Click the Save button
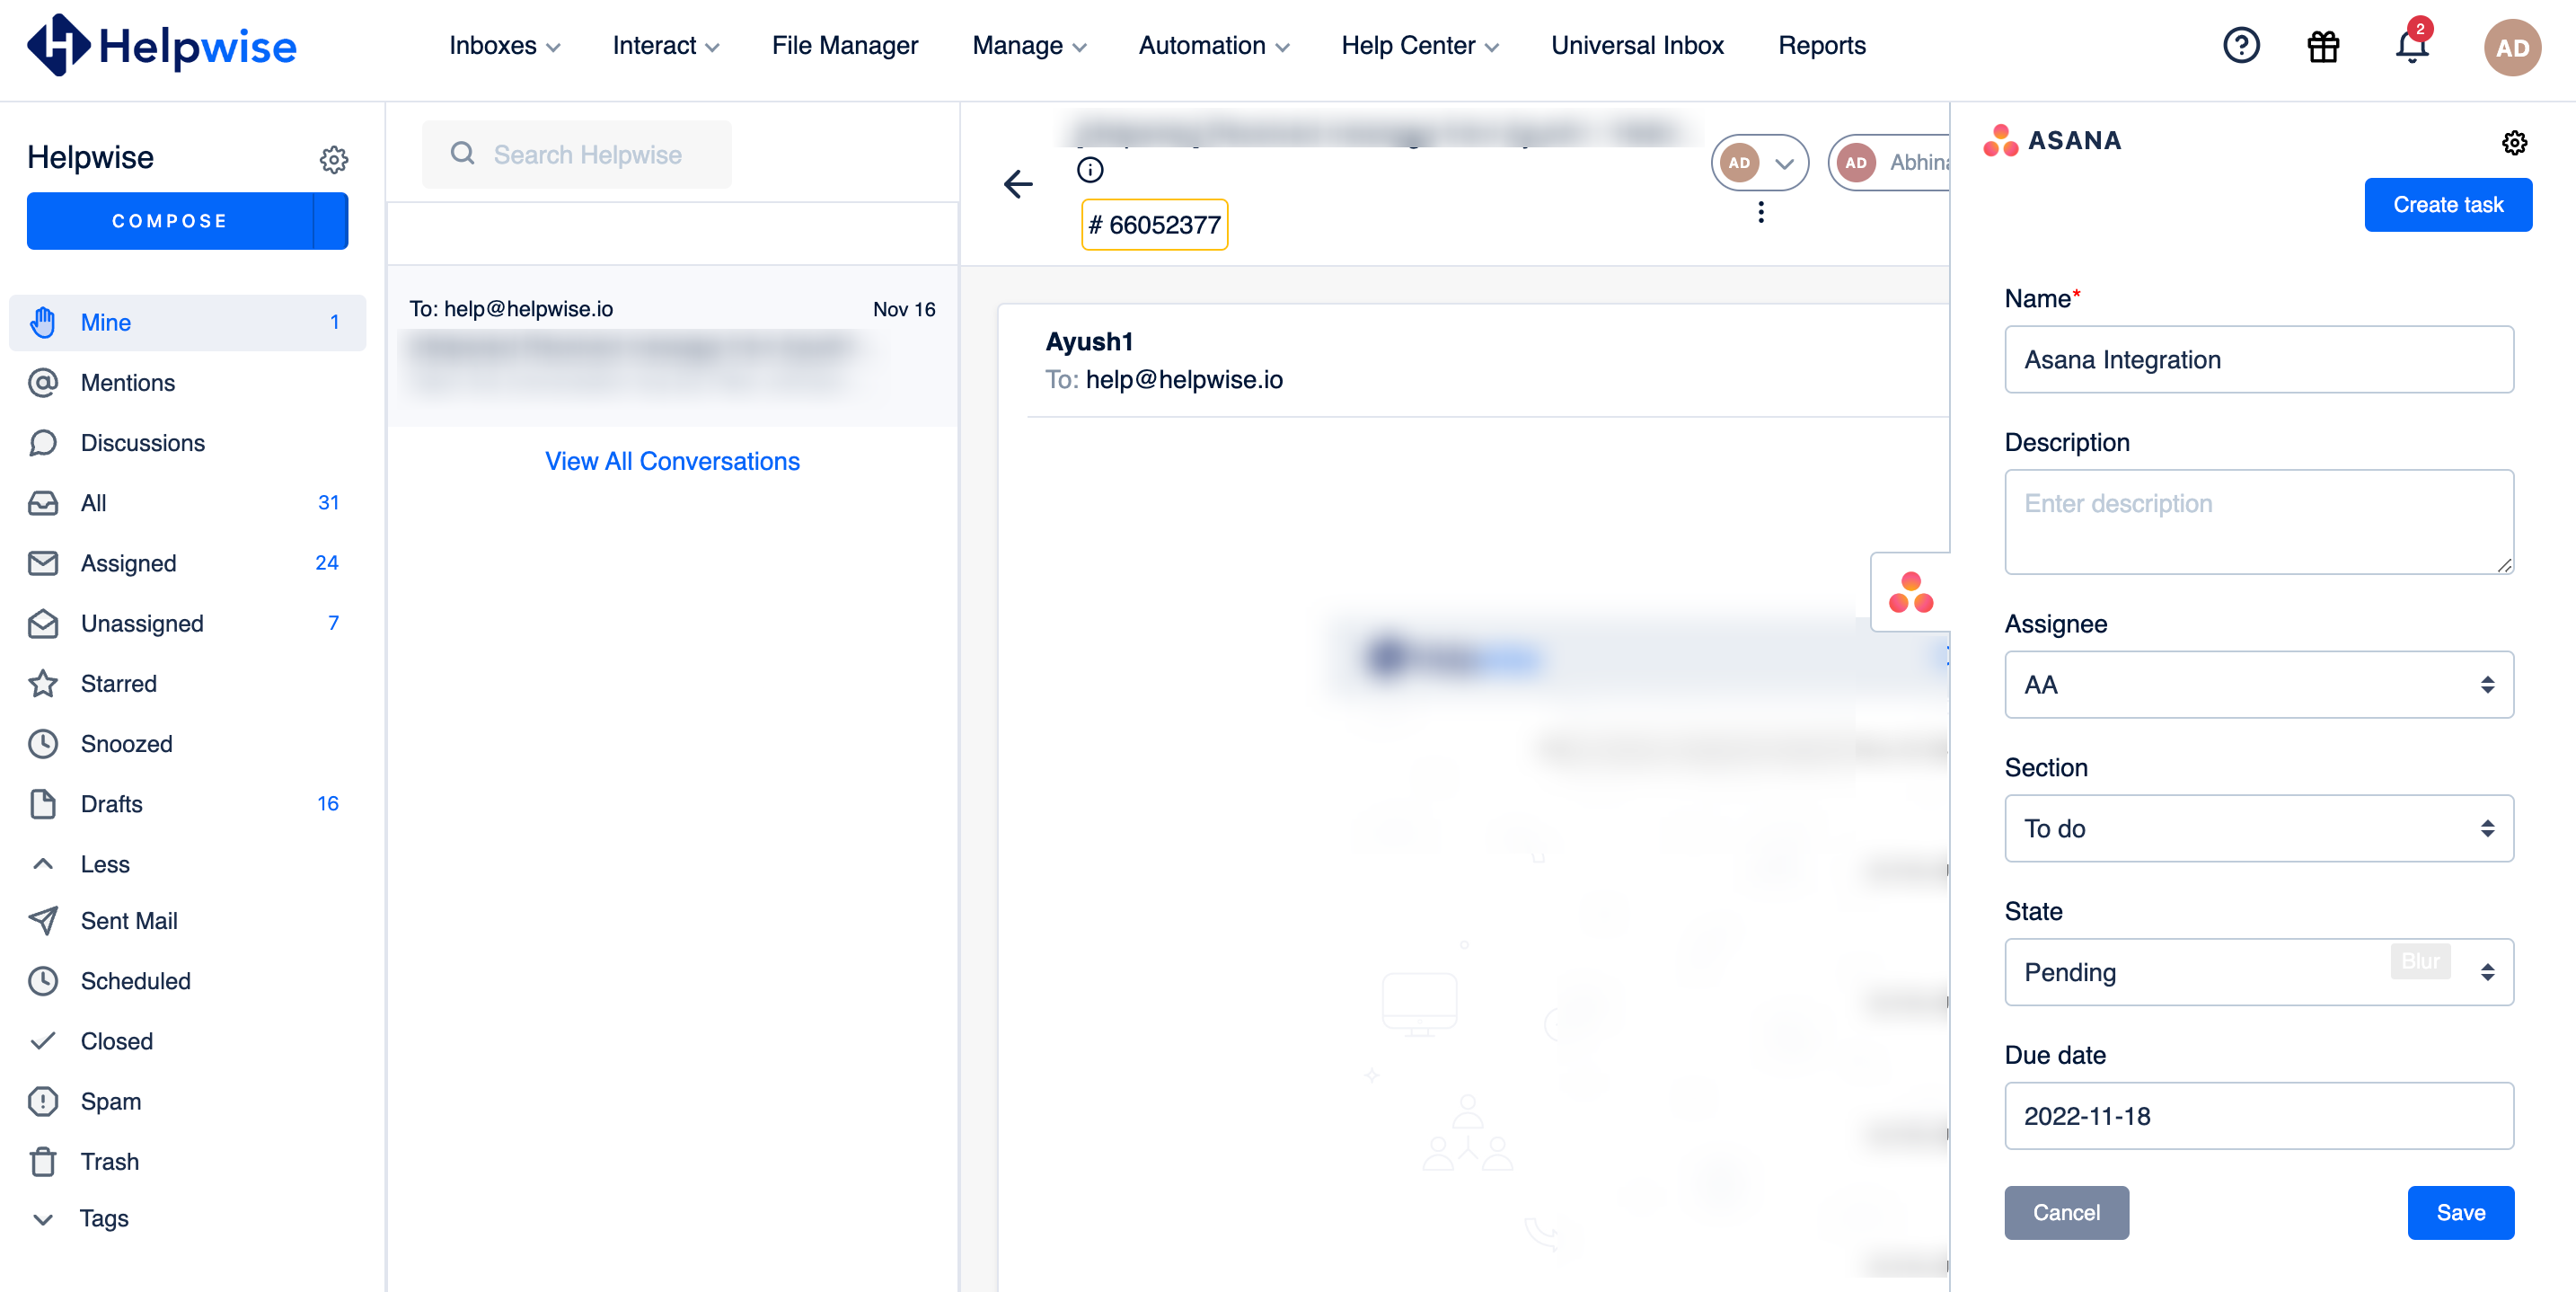This screenshot has height=1292, width=2576. pyautogui.click(x=2459, y=1211)
